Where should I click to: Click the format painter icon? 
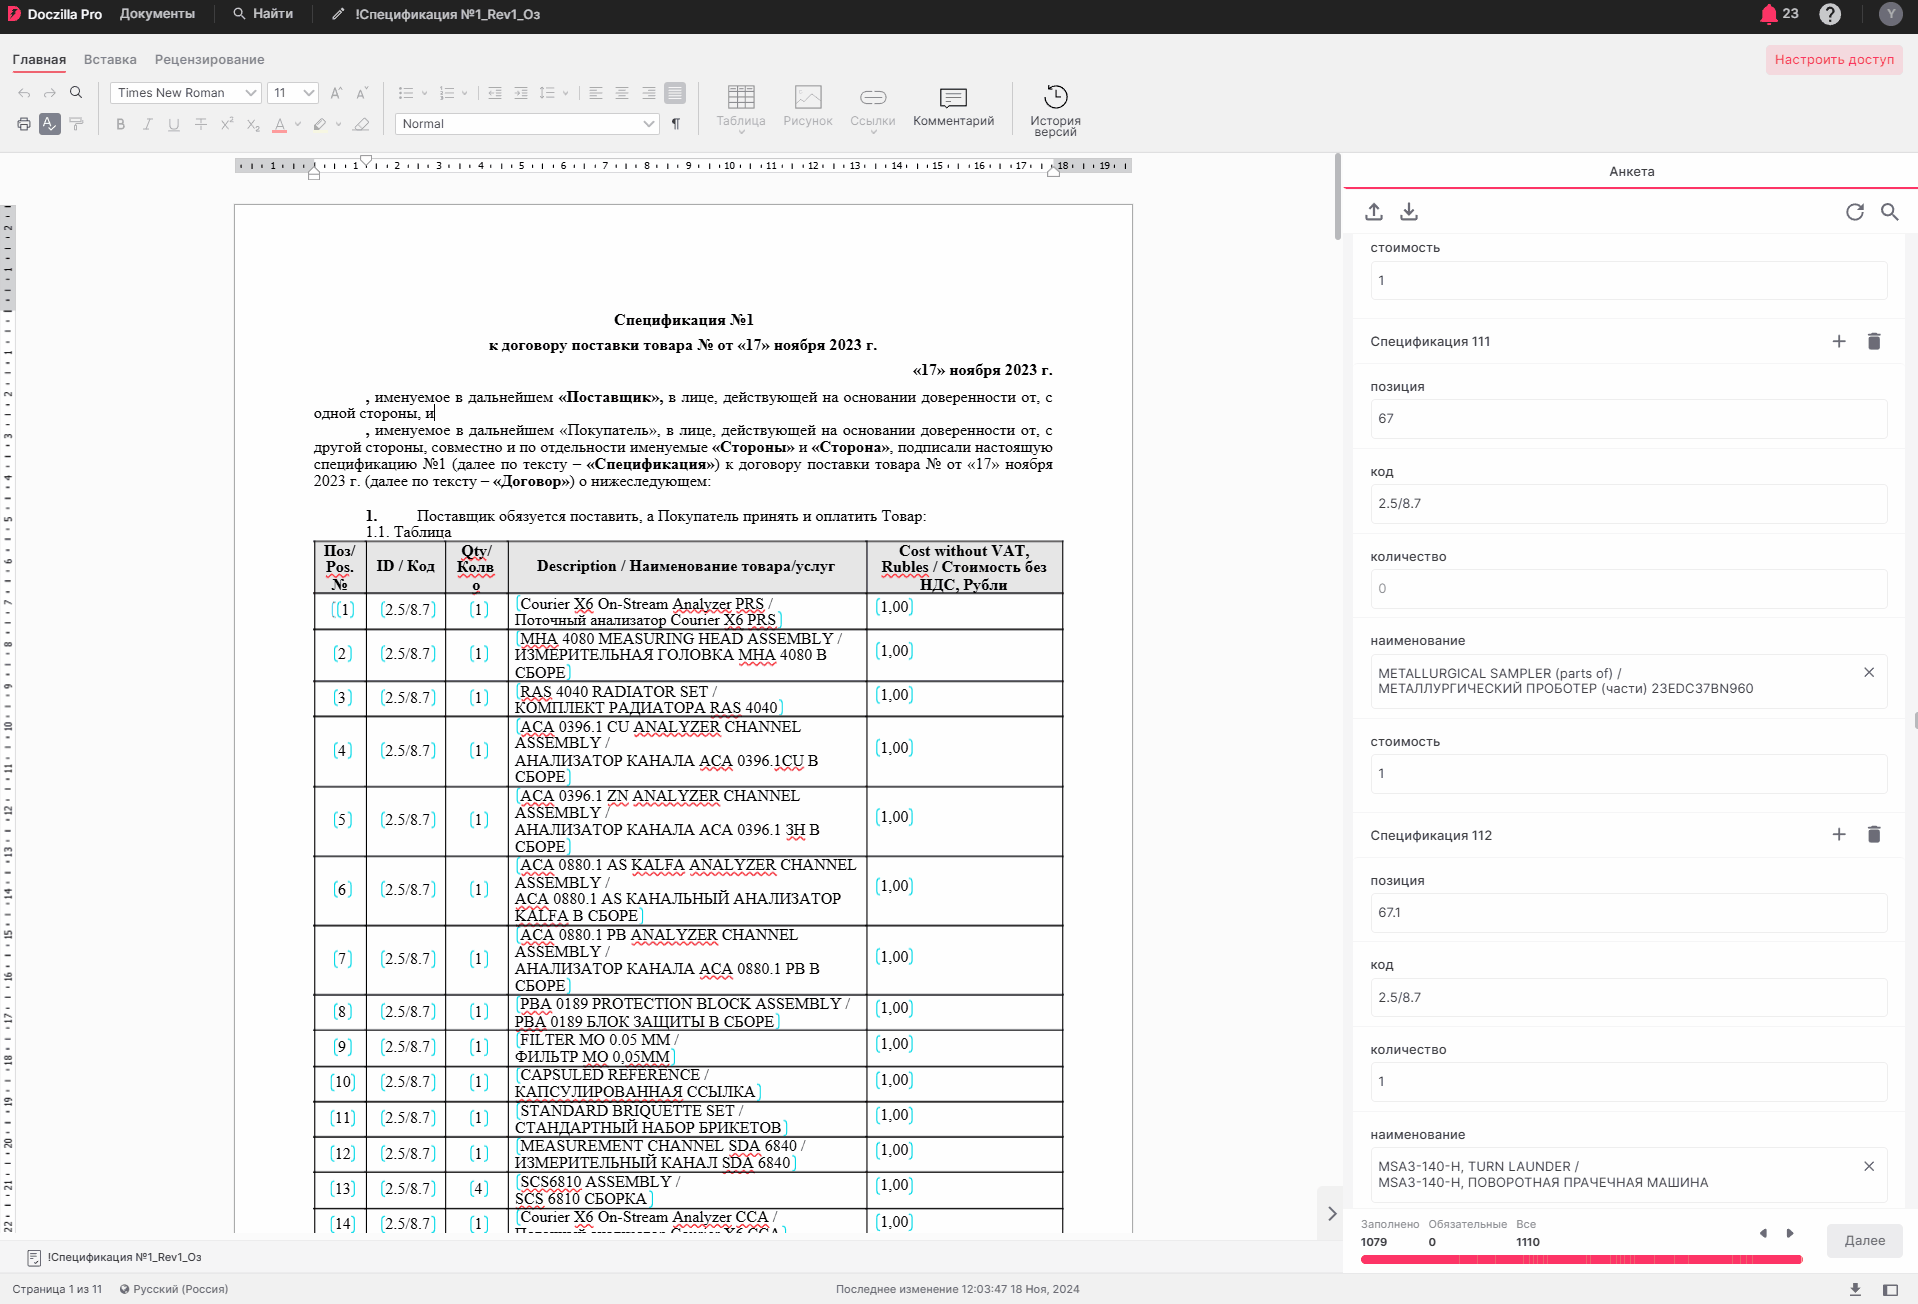pyautogui.click(x=76, y=124)
